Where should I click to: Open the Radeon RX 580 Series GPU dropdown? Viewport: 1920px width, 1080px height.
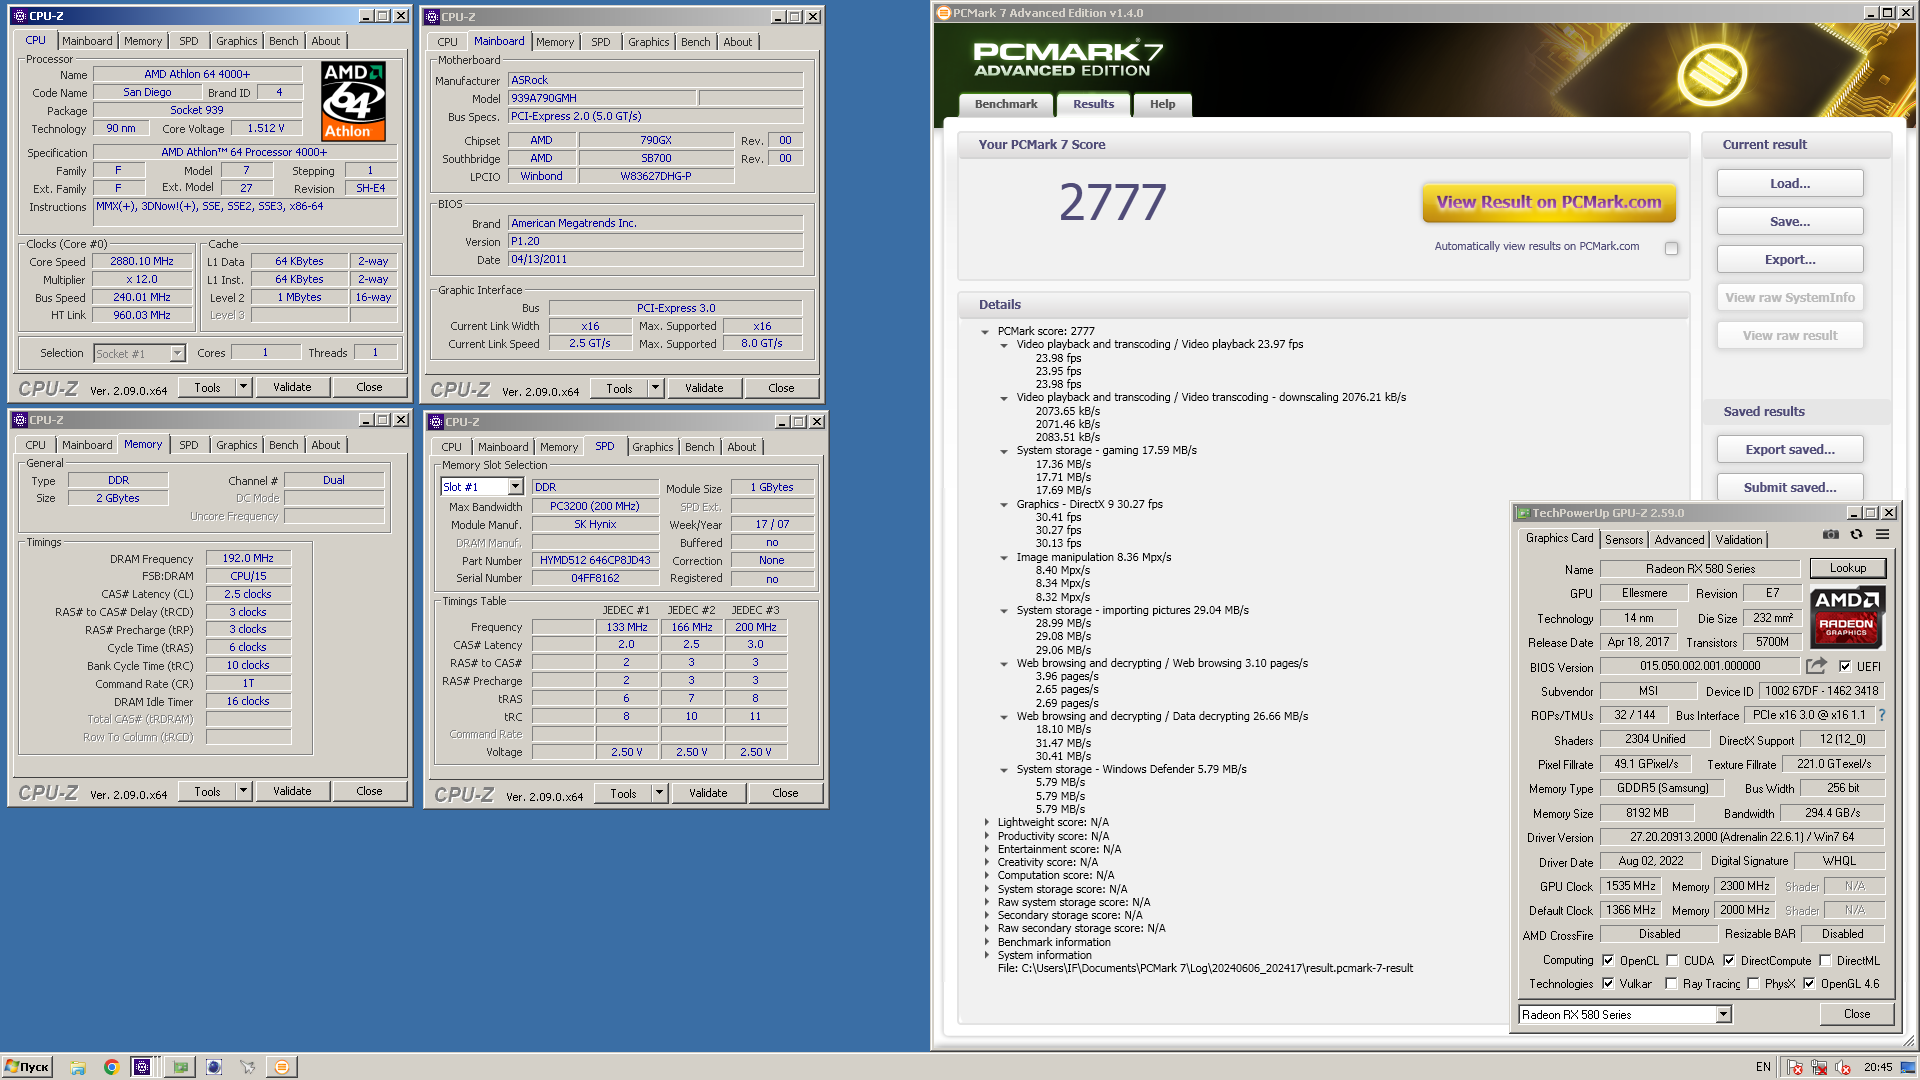coord(1723,1015)
